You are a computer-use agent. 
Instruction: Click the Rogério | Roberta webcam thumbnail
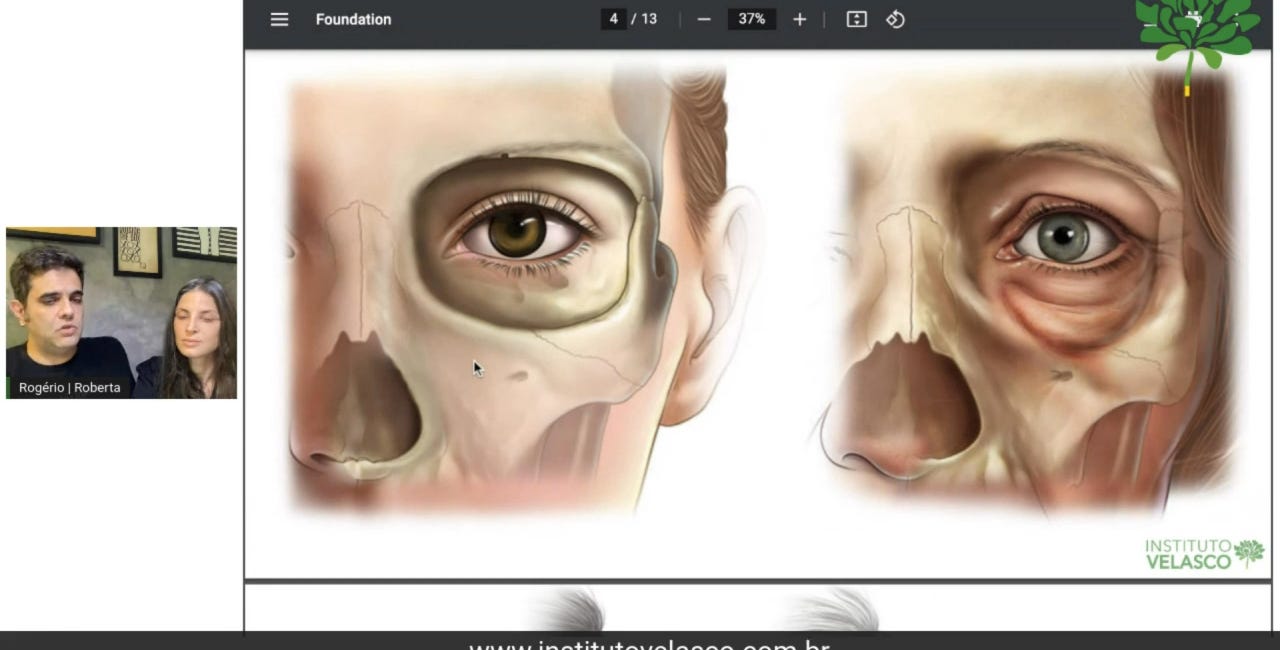(121, 313)
